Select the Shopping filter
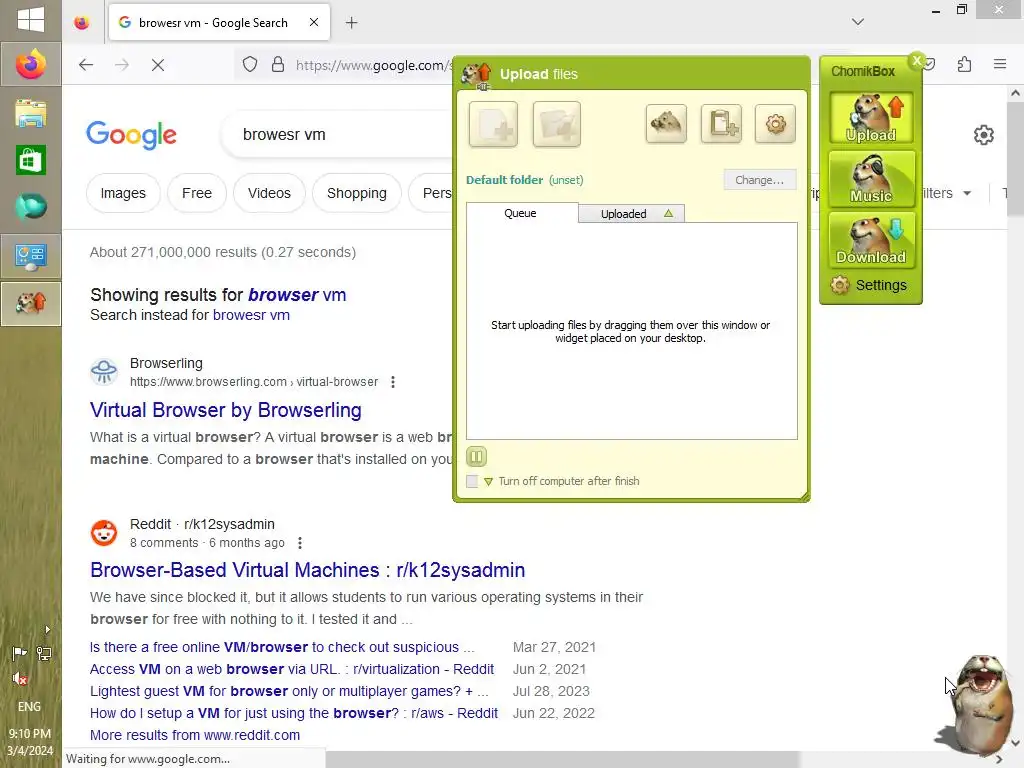Screen dimensions: 1024x768 [x=357, y=193]
